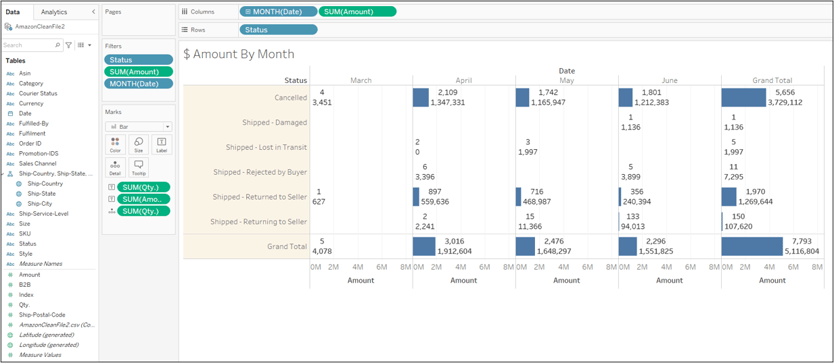Collapse Ship-Country, Ship-State hierarchy
Image resolution: width=834 pixels, height=363 pixels.
point(3,174)
